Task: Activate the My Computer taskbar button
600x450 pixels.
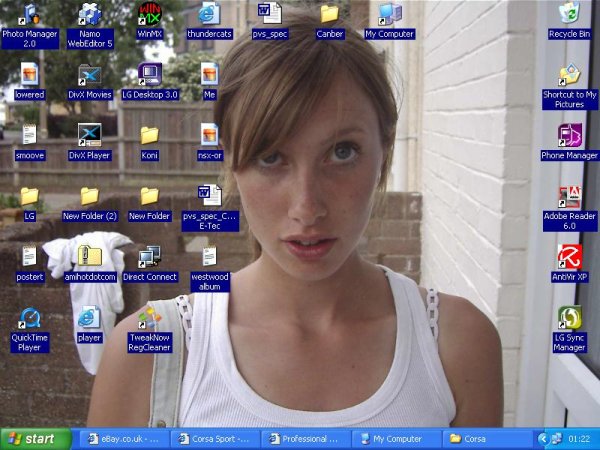Action: click(x=397, y=438)
